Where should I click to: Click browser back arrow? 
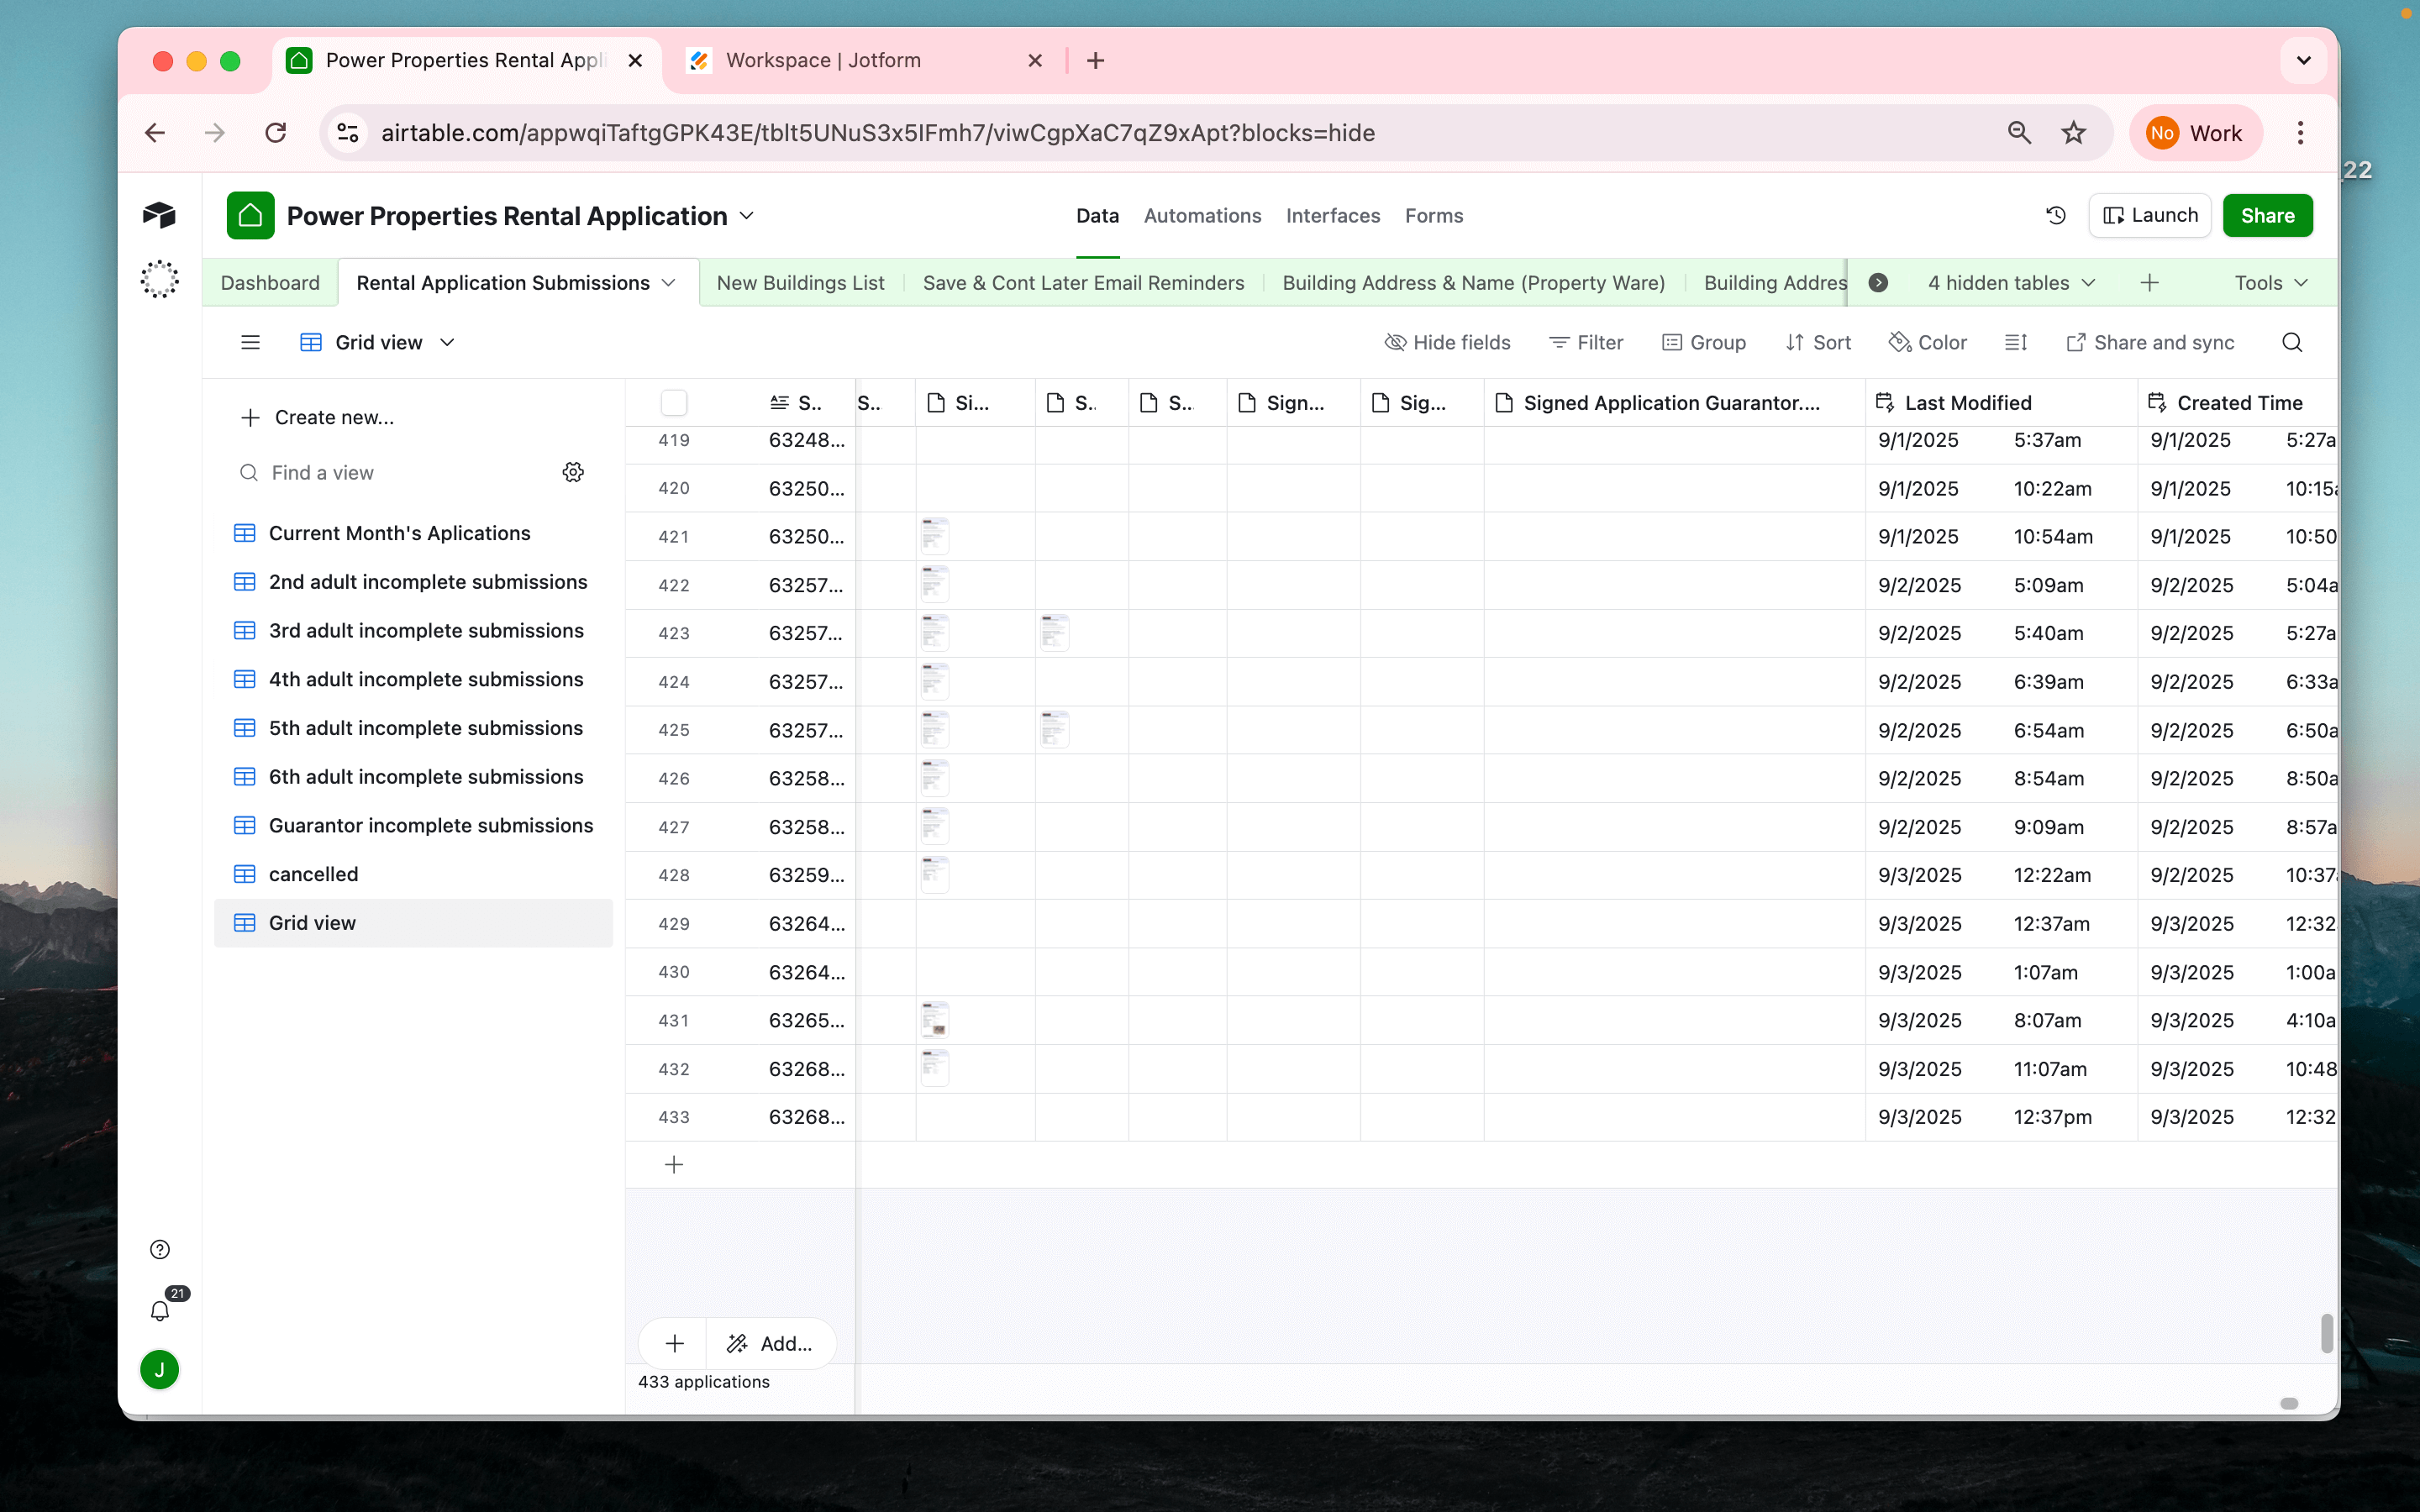pos(155,133)
